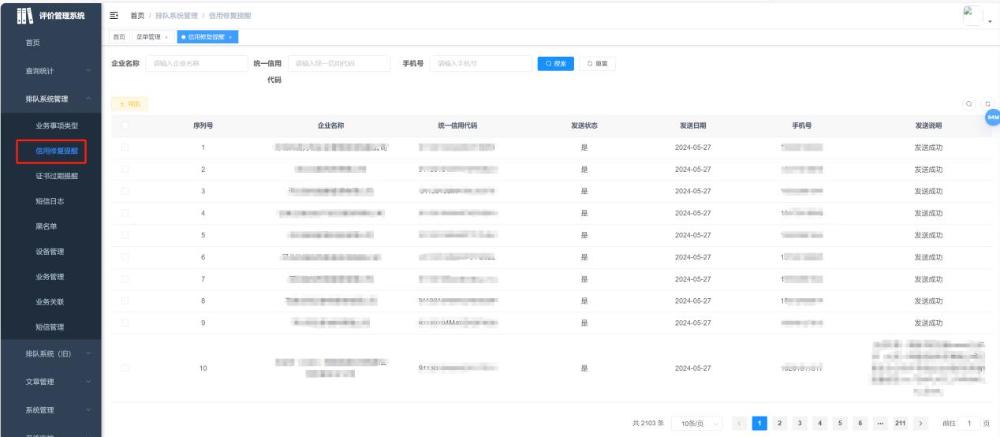The height and width of the screenshot is (437, 1000).
Task: Tick the header select-all checkbox
Action: pos(126,125)
